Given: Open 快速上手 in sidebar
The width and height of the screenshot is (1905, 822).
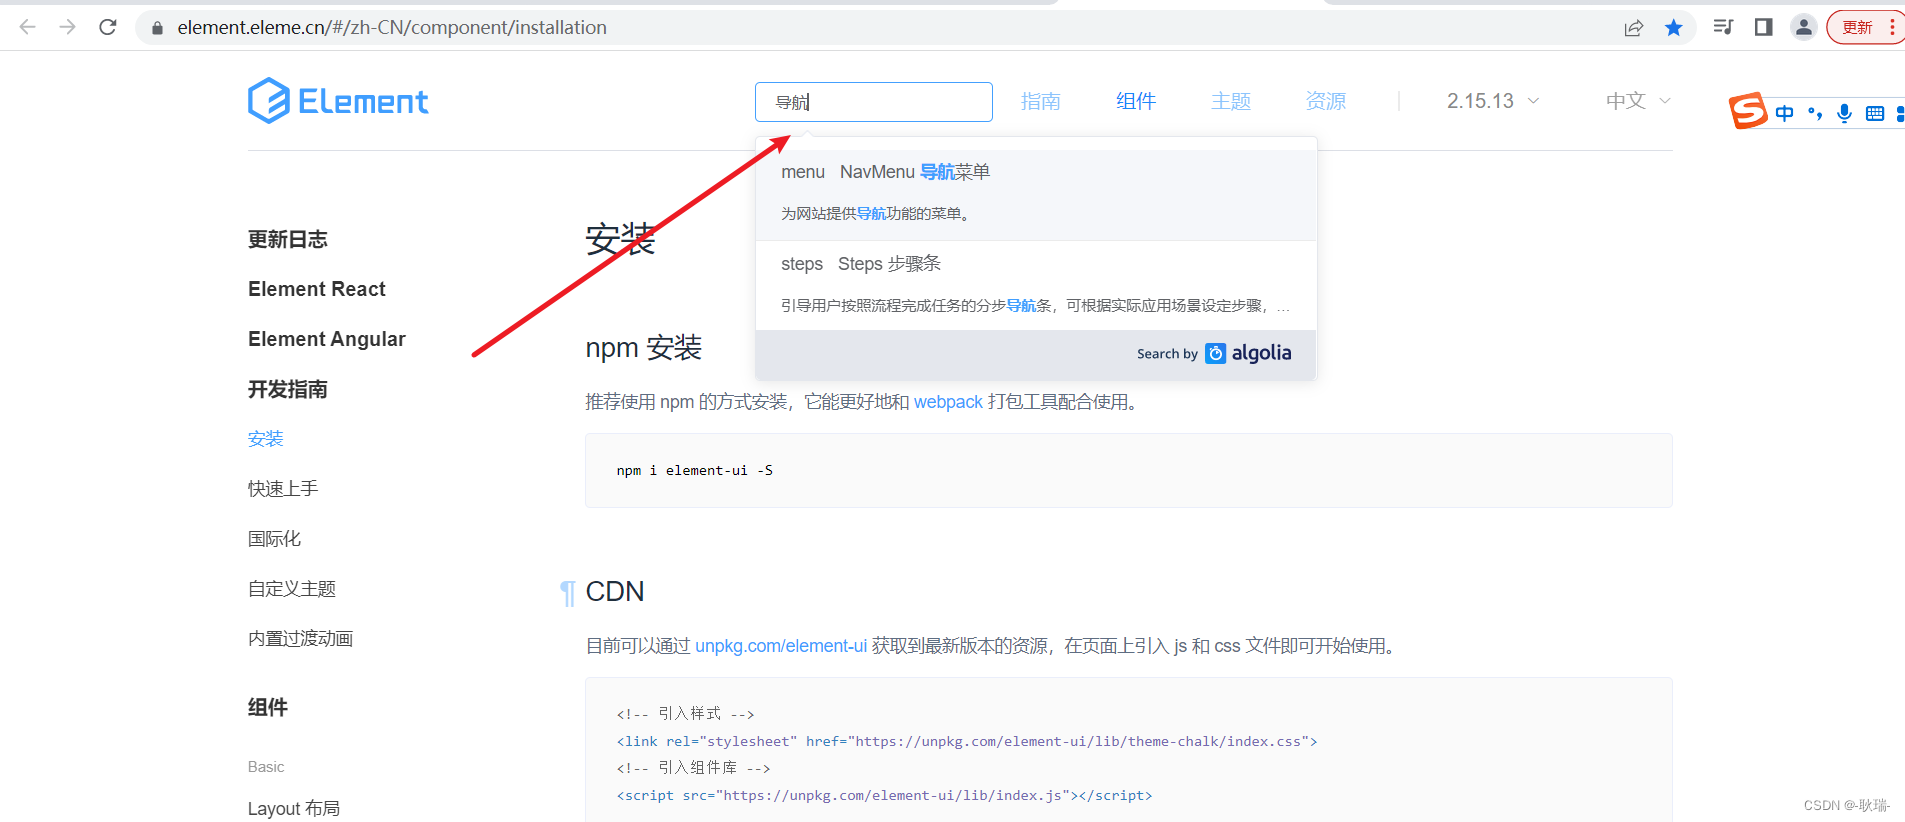Looking at the screenshot, I should coord(283,489).
